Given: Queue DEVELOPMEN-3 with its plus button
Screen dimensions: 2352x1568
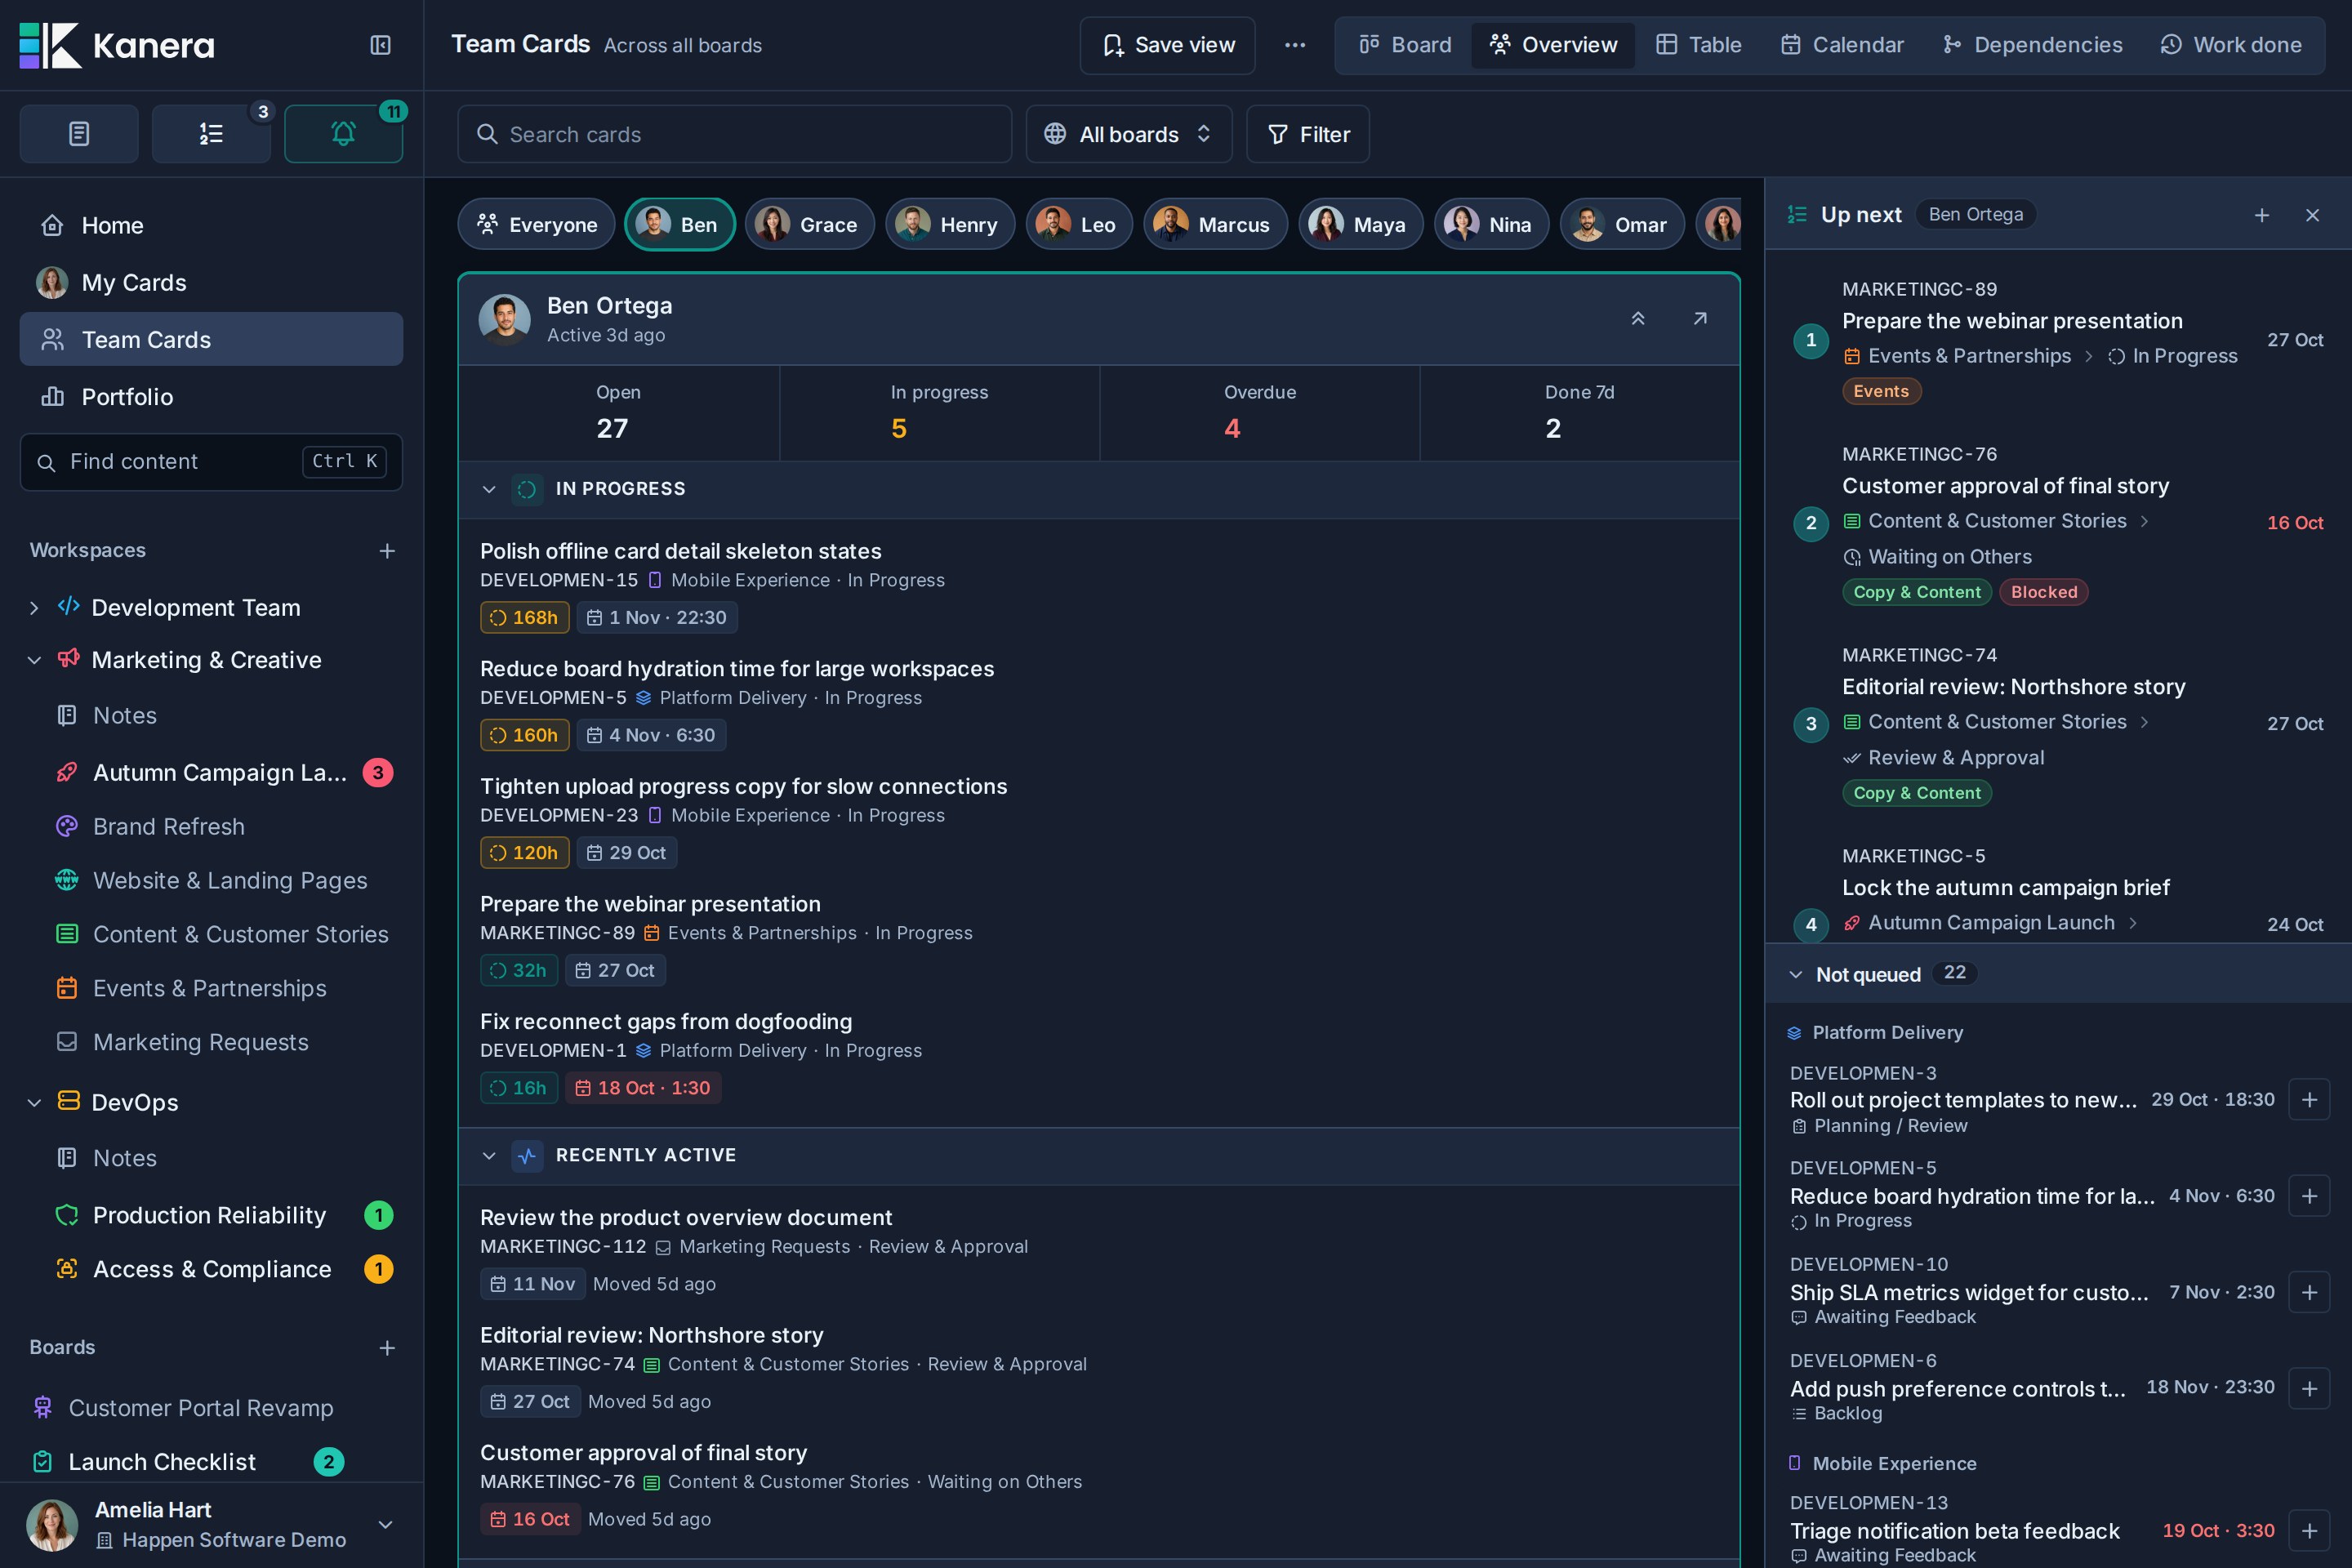Looking at the screenshot, I should [2309, 1100].
